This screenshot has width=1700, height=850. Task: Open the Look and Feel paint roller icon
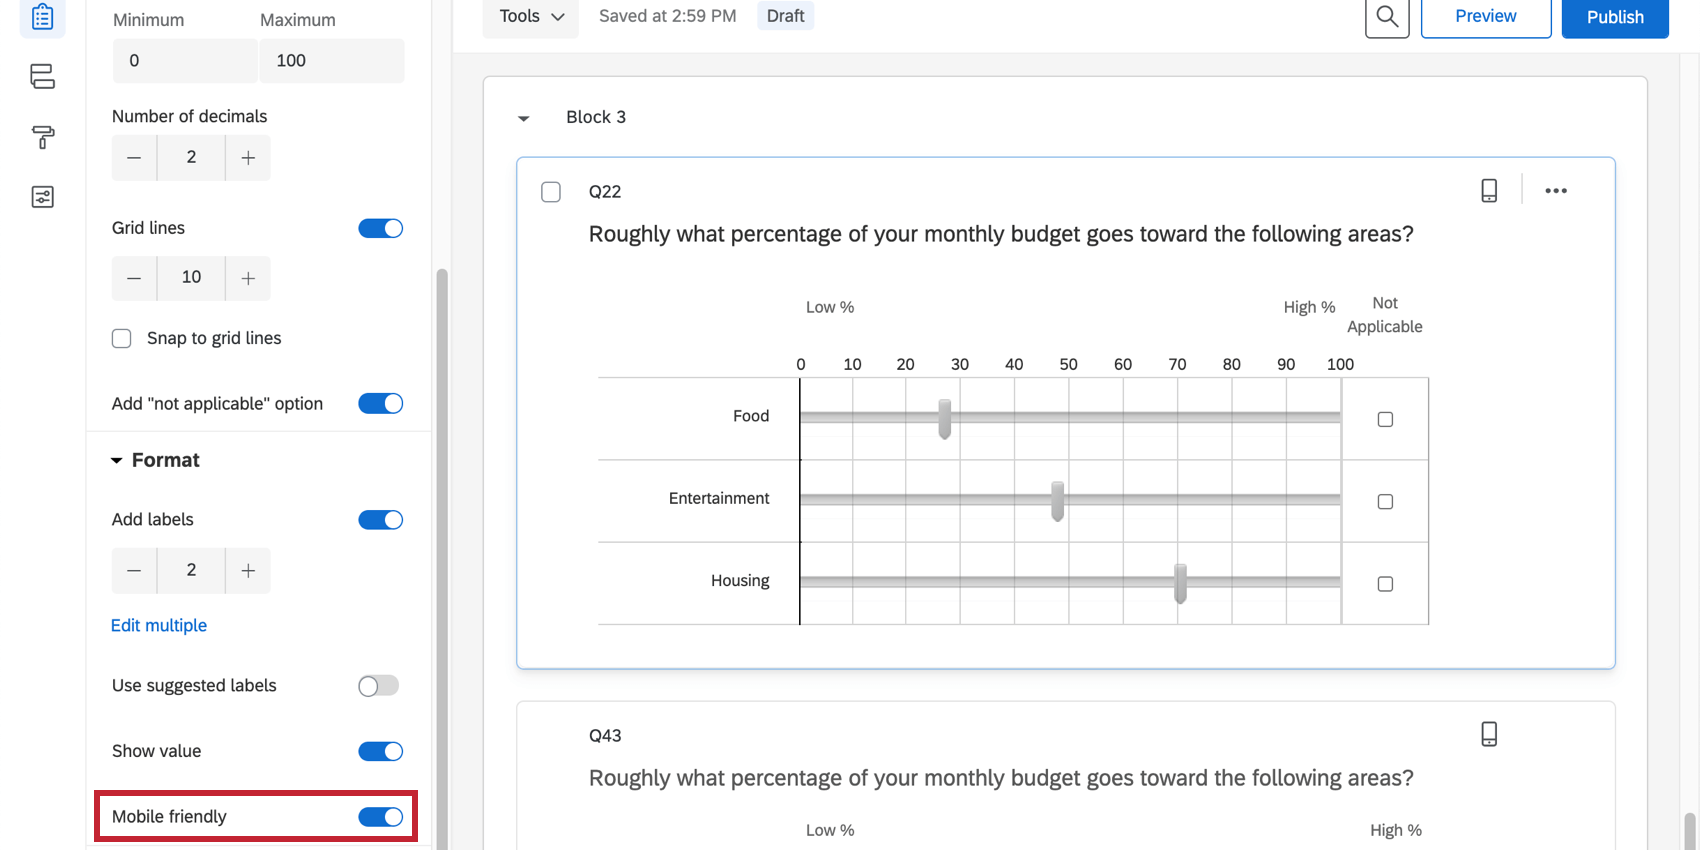pos(42,137)
